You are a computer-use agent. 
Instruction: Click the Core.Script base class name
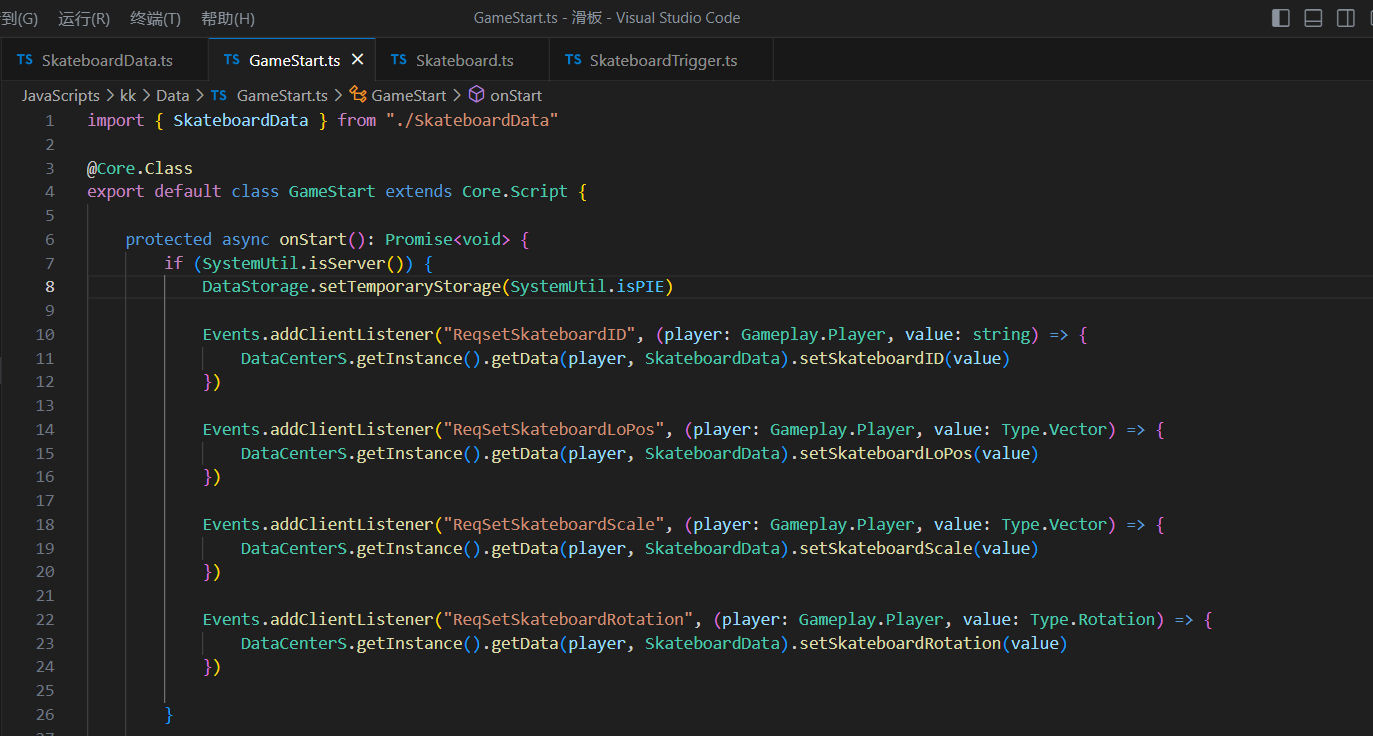point(514,192)
